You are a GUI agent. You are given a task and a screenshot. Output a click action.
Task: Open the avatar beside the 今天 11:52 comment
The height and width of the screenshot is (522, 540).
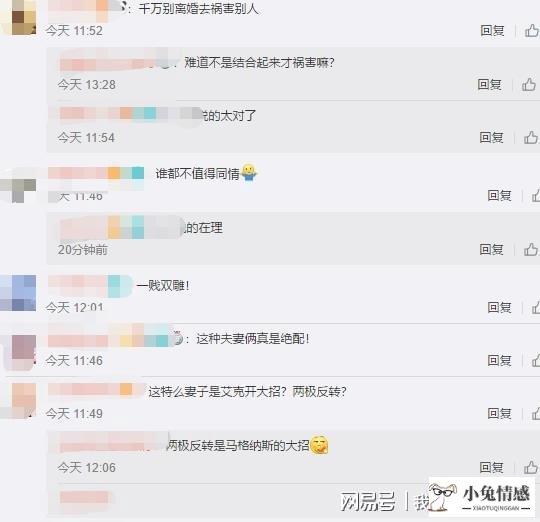(19, 17)
